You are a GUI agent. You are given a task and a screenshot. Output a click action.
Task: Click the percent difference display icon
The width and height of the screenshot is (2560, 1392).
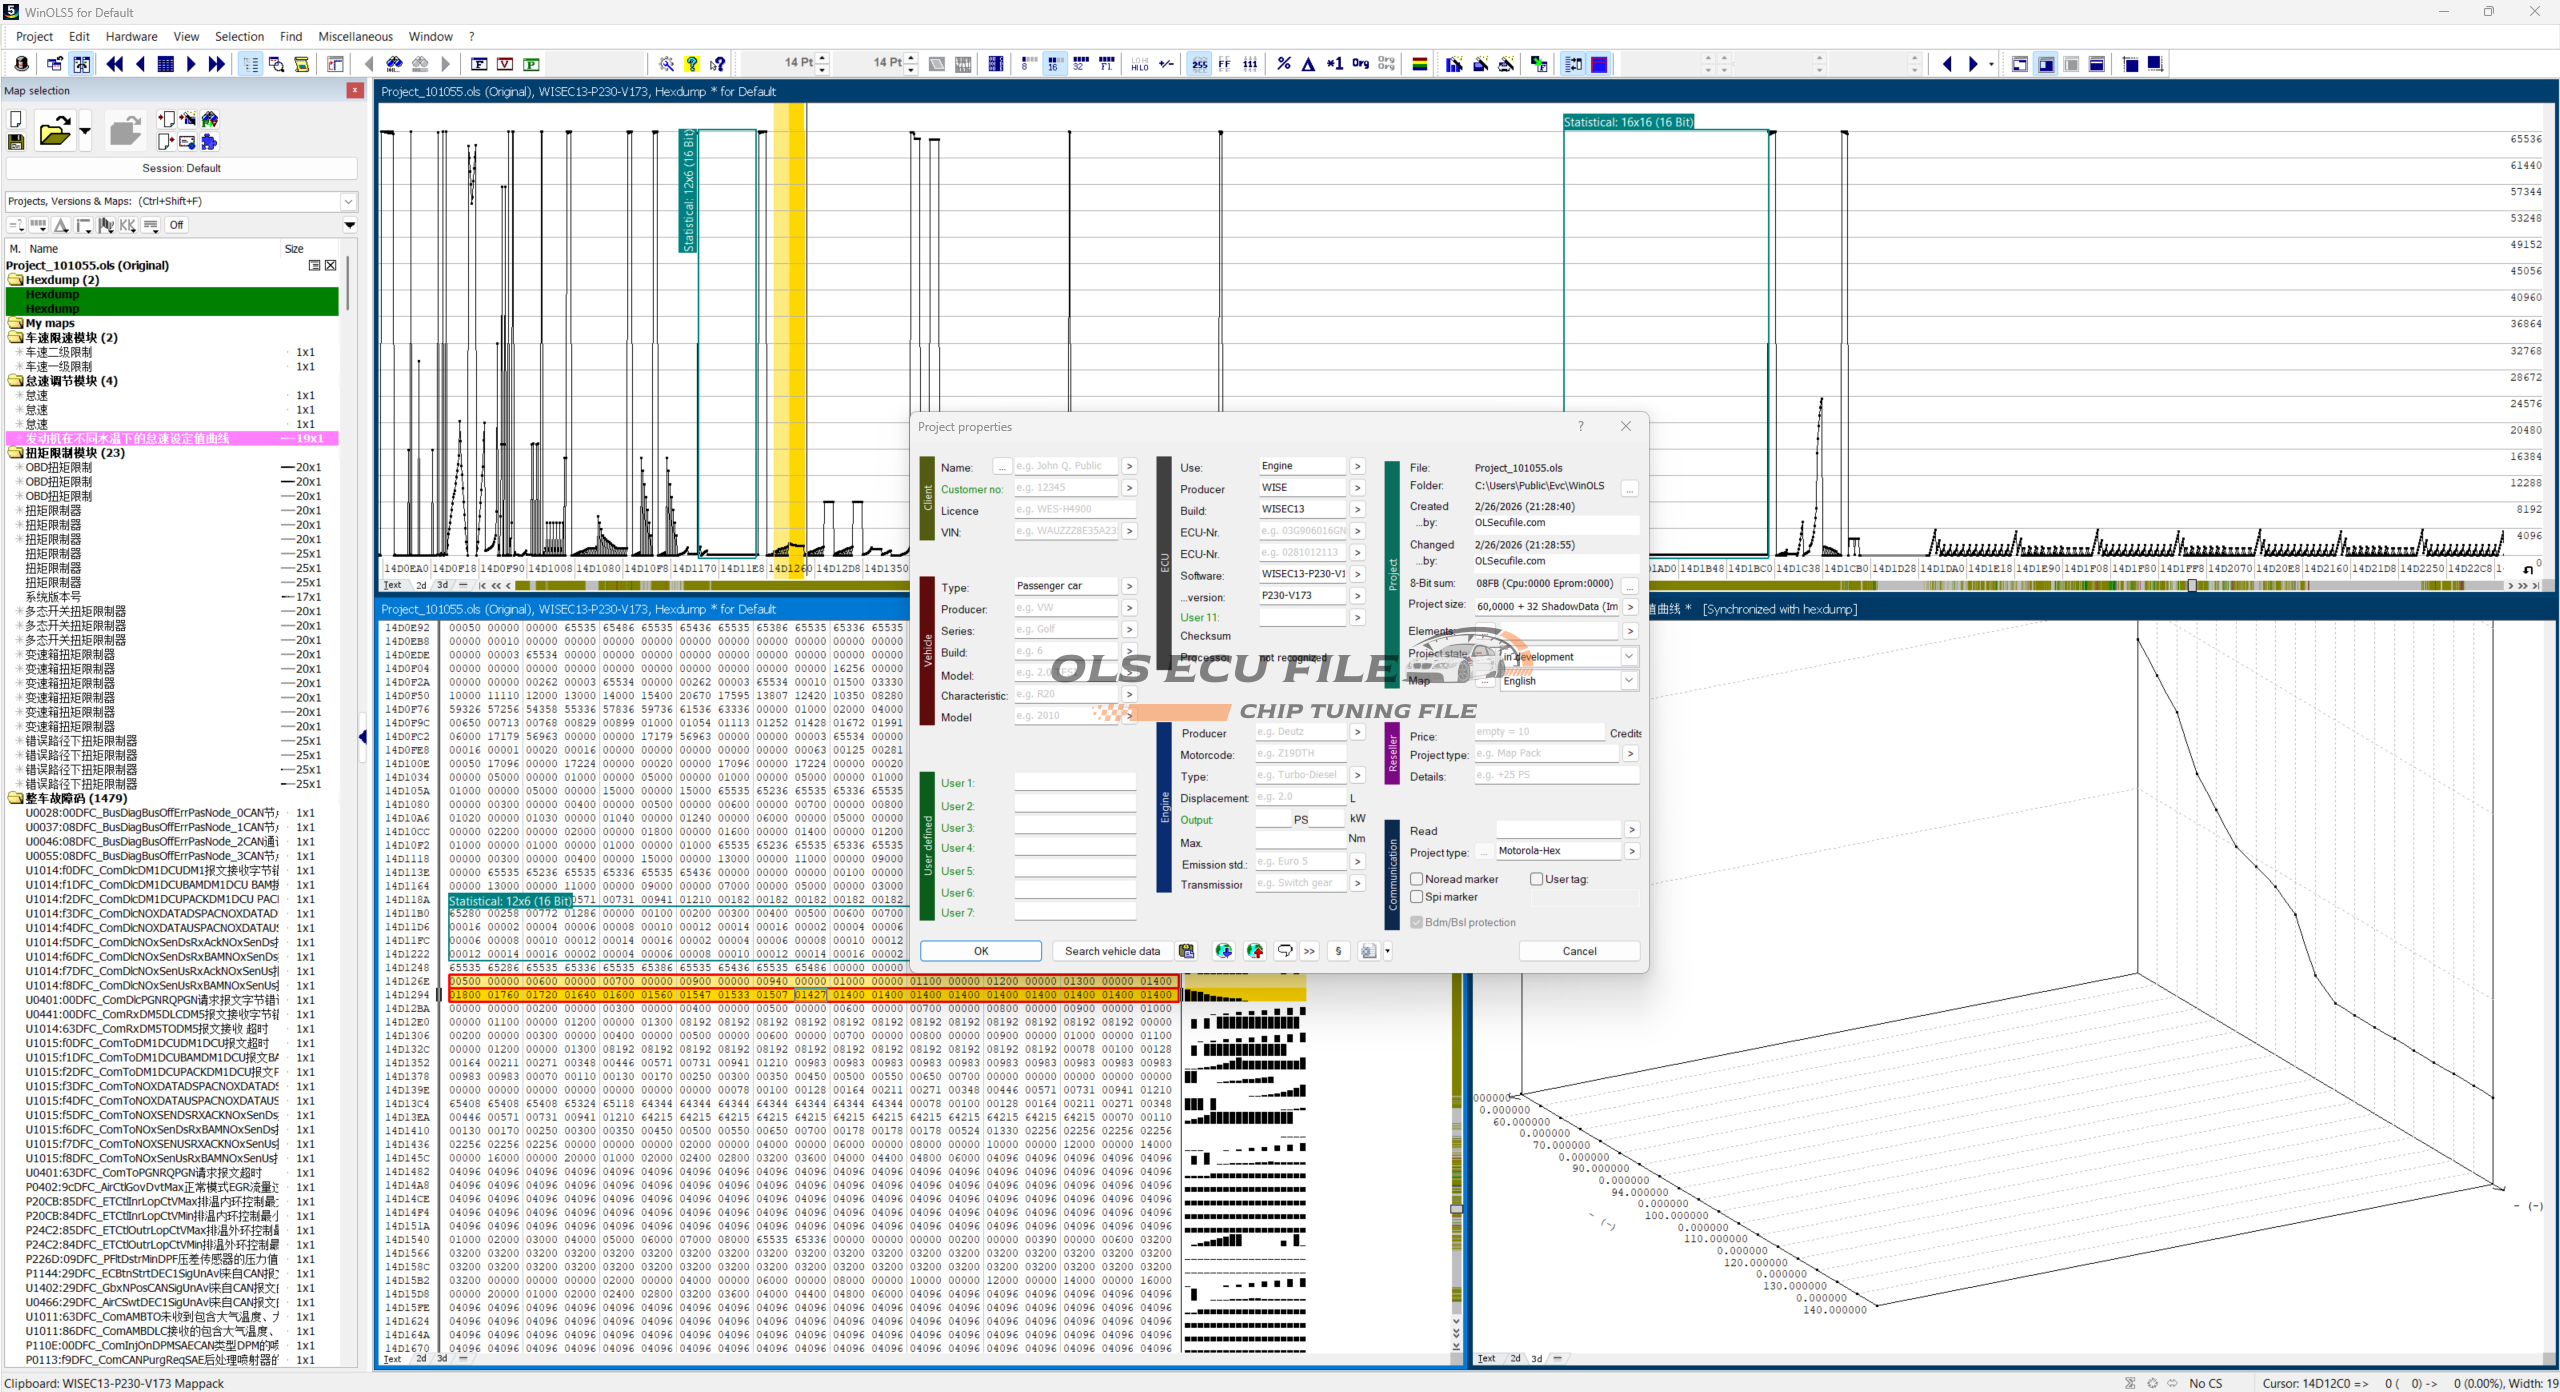pos(1284,64)
